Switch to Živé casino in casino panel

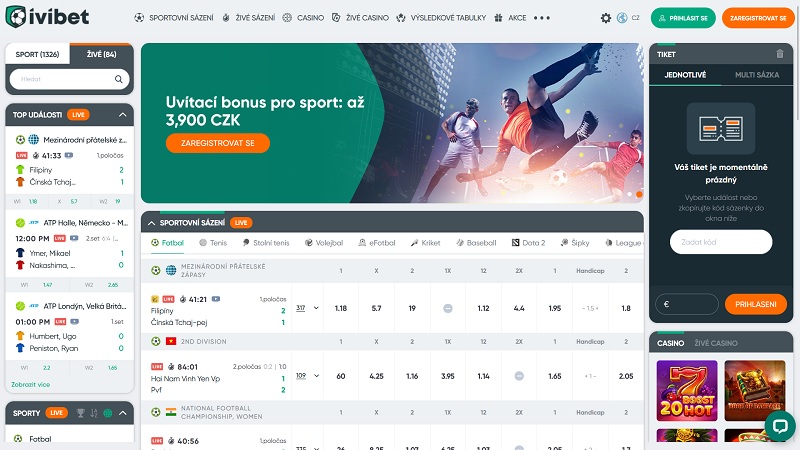pyautogui.click(x=716, y=343)
